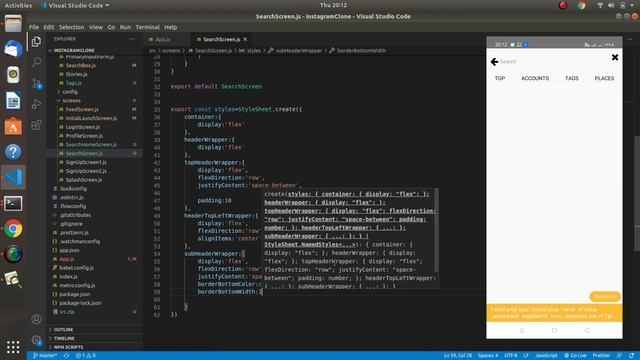Open the Explorer view in activity bar
This screenshot has width=640, height=360.
(36, 41)
